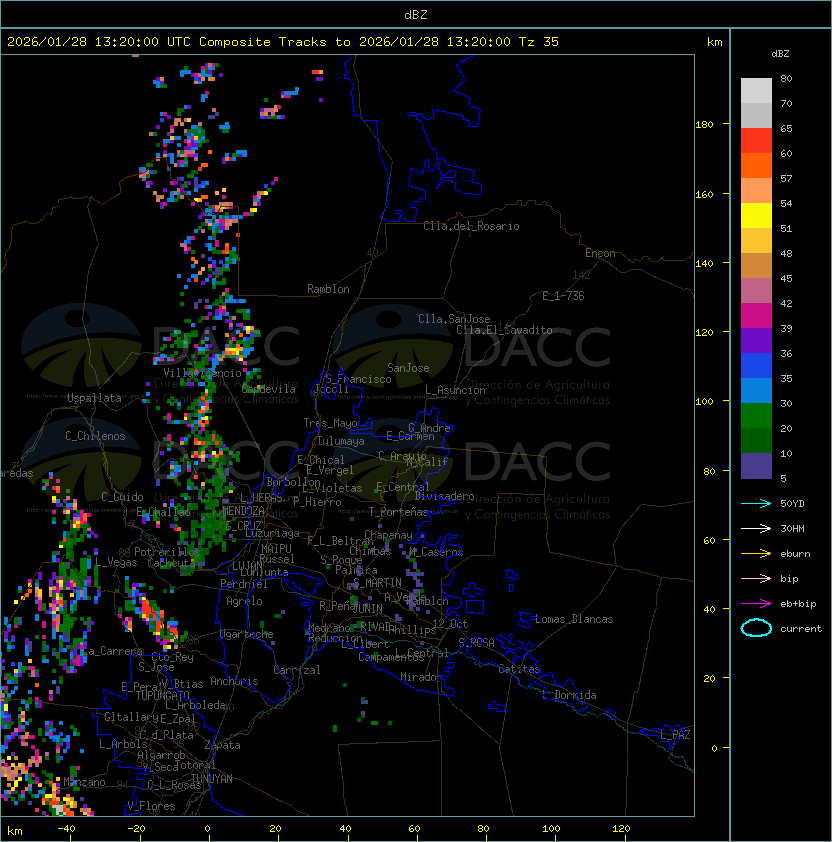Click the Anchoris place label
832x842 pixels.
tap(234, 681)
